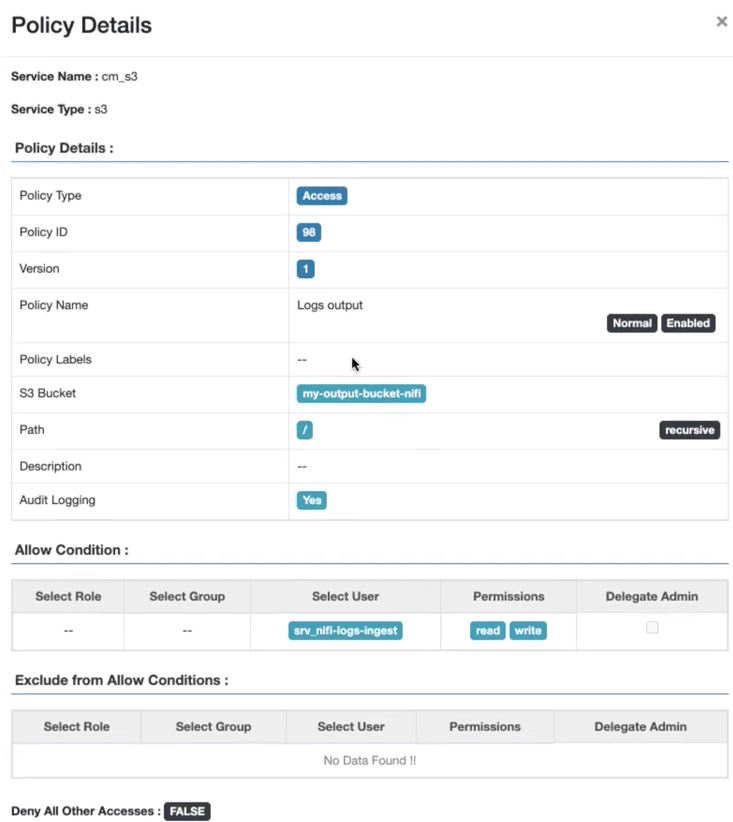The width and height of the screenshot is (733, 822).
Task: Click the read permission tag
Action: pos(487,631)
